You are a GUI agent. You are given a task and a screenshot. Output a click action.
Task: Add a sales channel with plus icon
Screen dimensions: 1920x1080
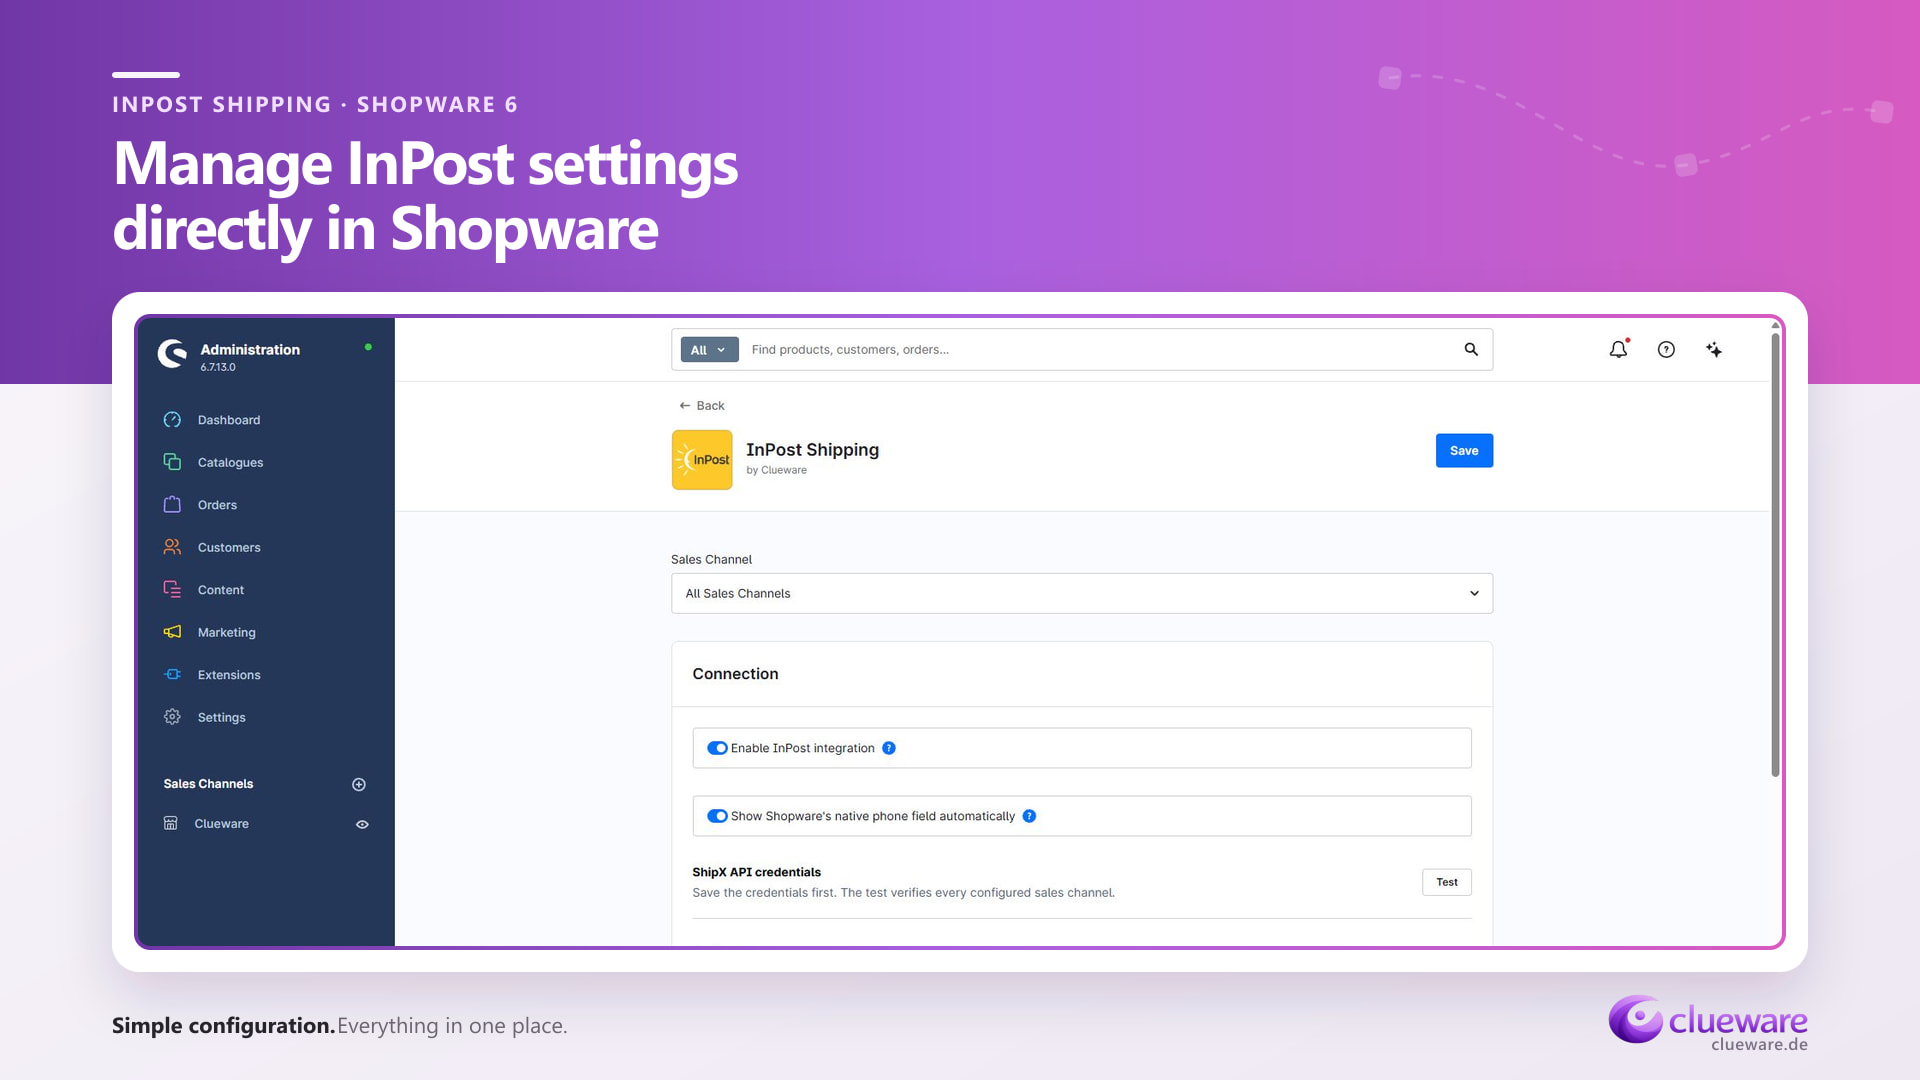[359, 784]
